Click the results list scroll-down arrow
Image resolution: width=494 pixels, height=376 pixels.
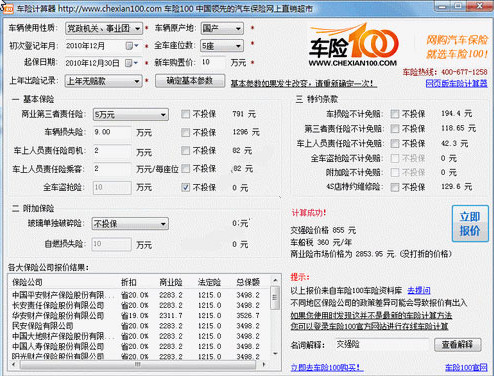click(x=275, y=353)
